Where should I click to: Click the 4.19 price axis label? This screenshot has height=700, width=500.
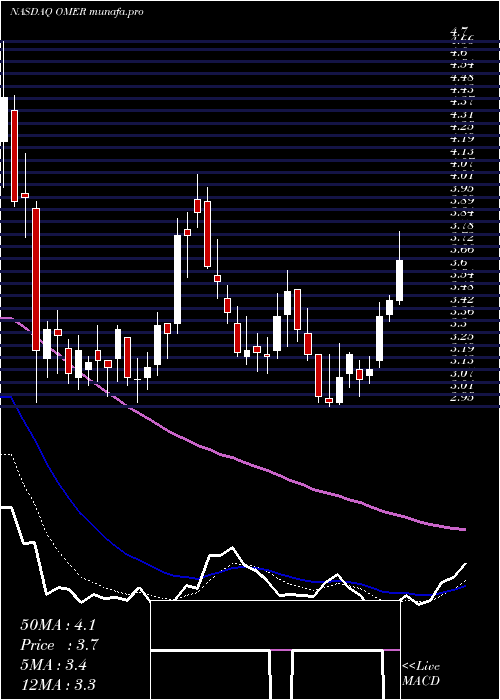click(462, 139)
